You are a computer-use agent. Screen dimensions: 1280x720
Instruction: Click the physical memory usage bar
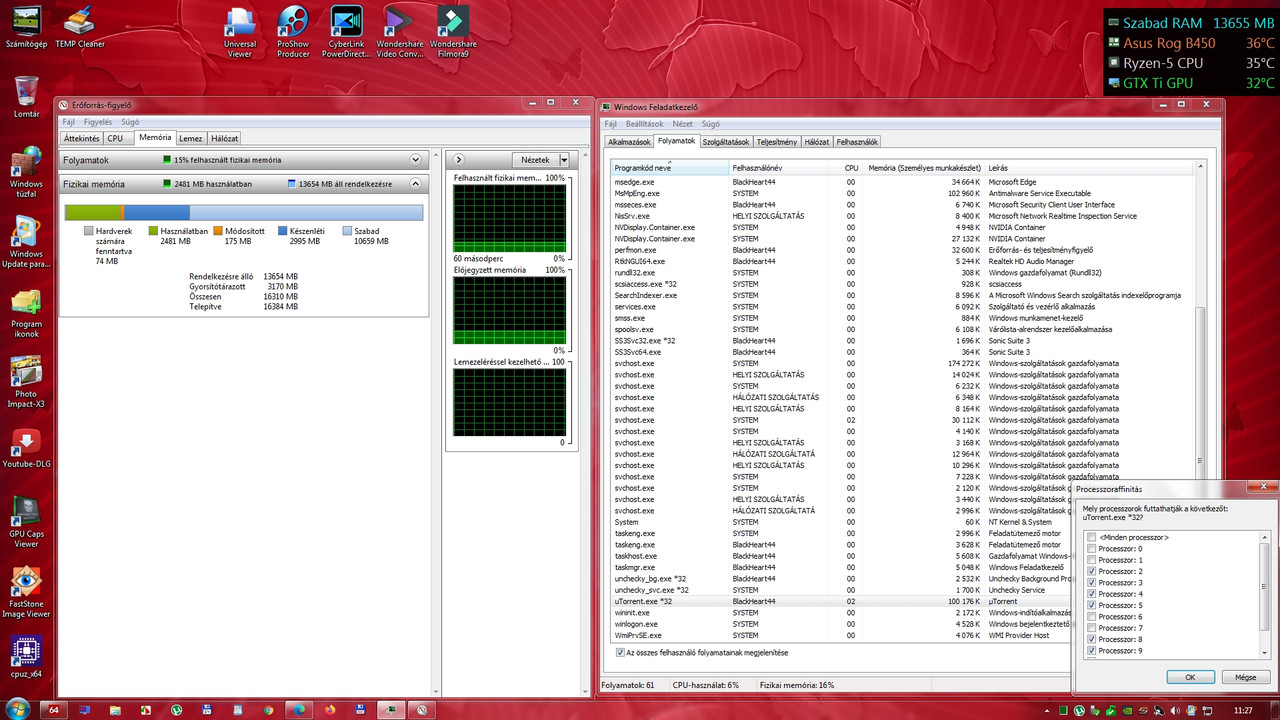click(244, 212)
